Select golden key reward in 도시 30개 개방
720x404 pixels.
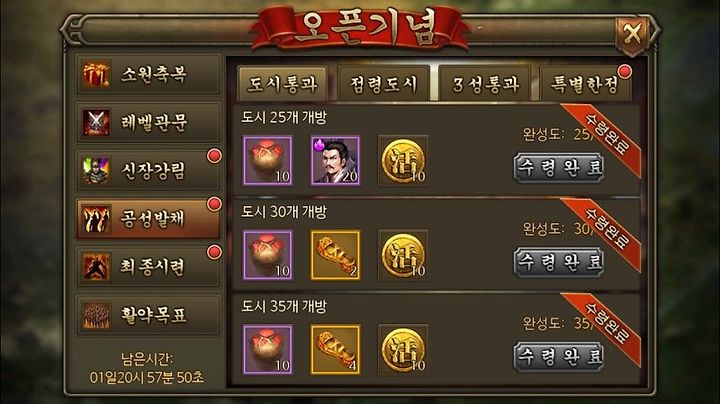[335, 255]
